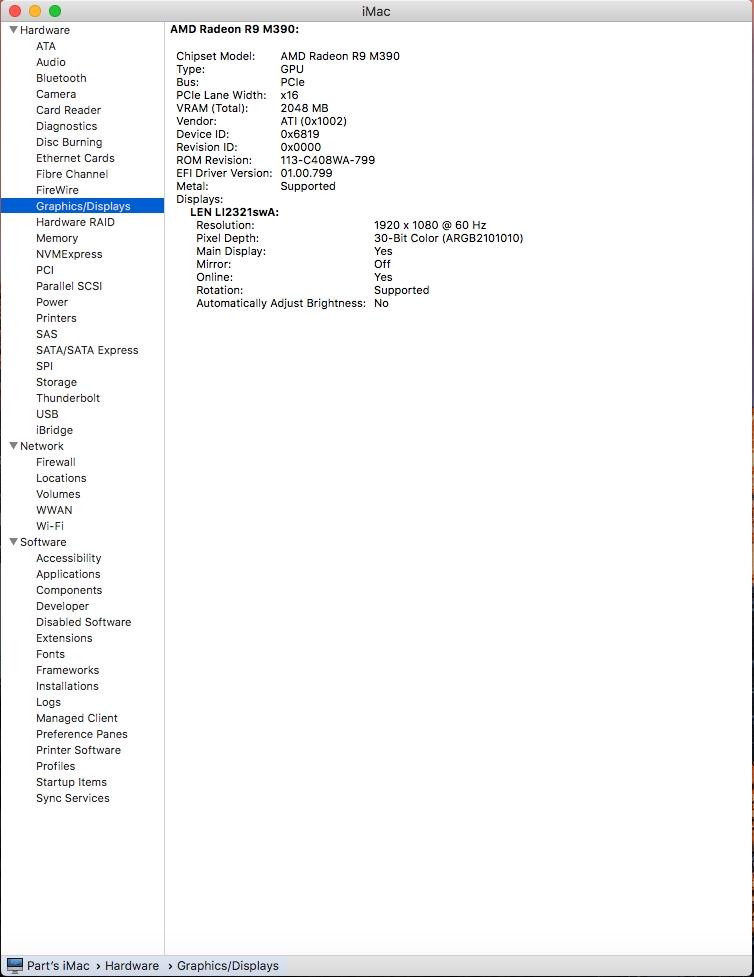The width and height of the screenshot is (754, 977).
Task: Show USB device information
Action: click(47, 414)
